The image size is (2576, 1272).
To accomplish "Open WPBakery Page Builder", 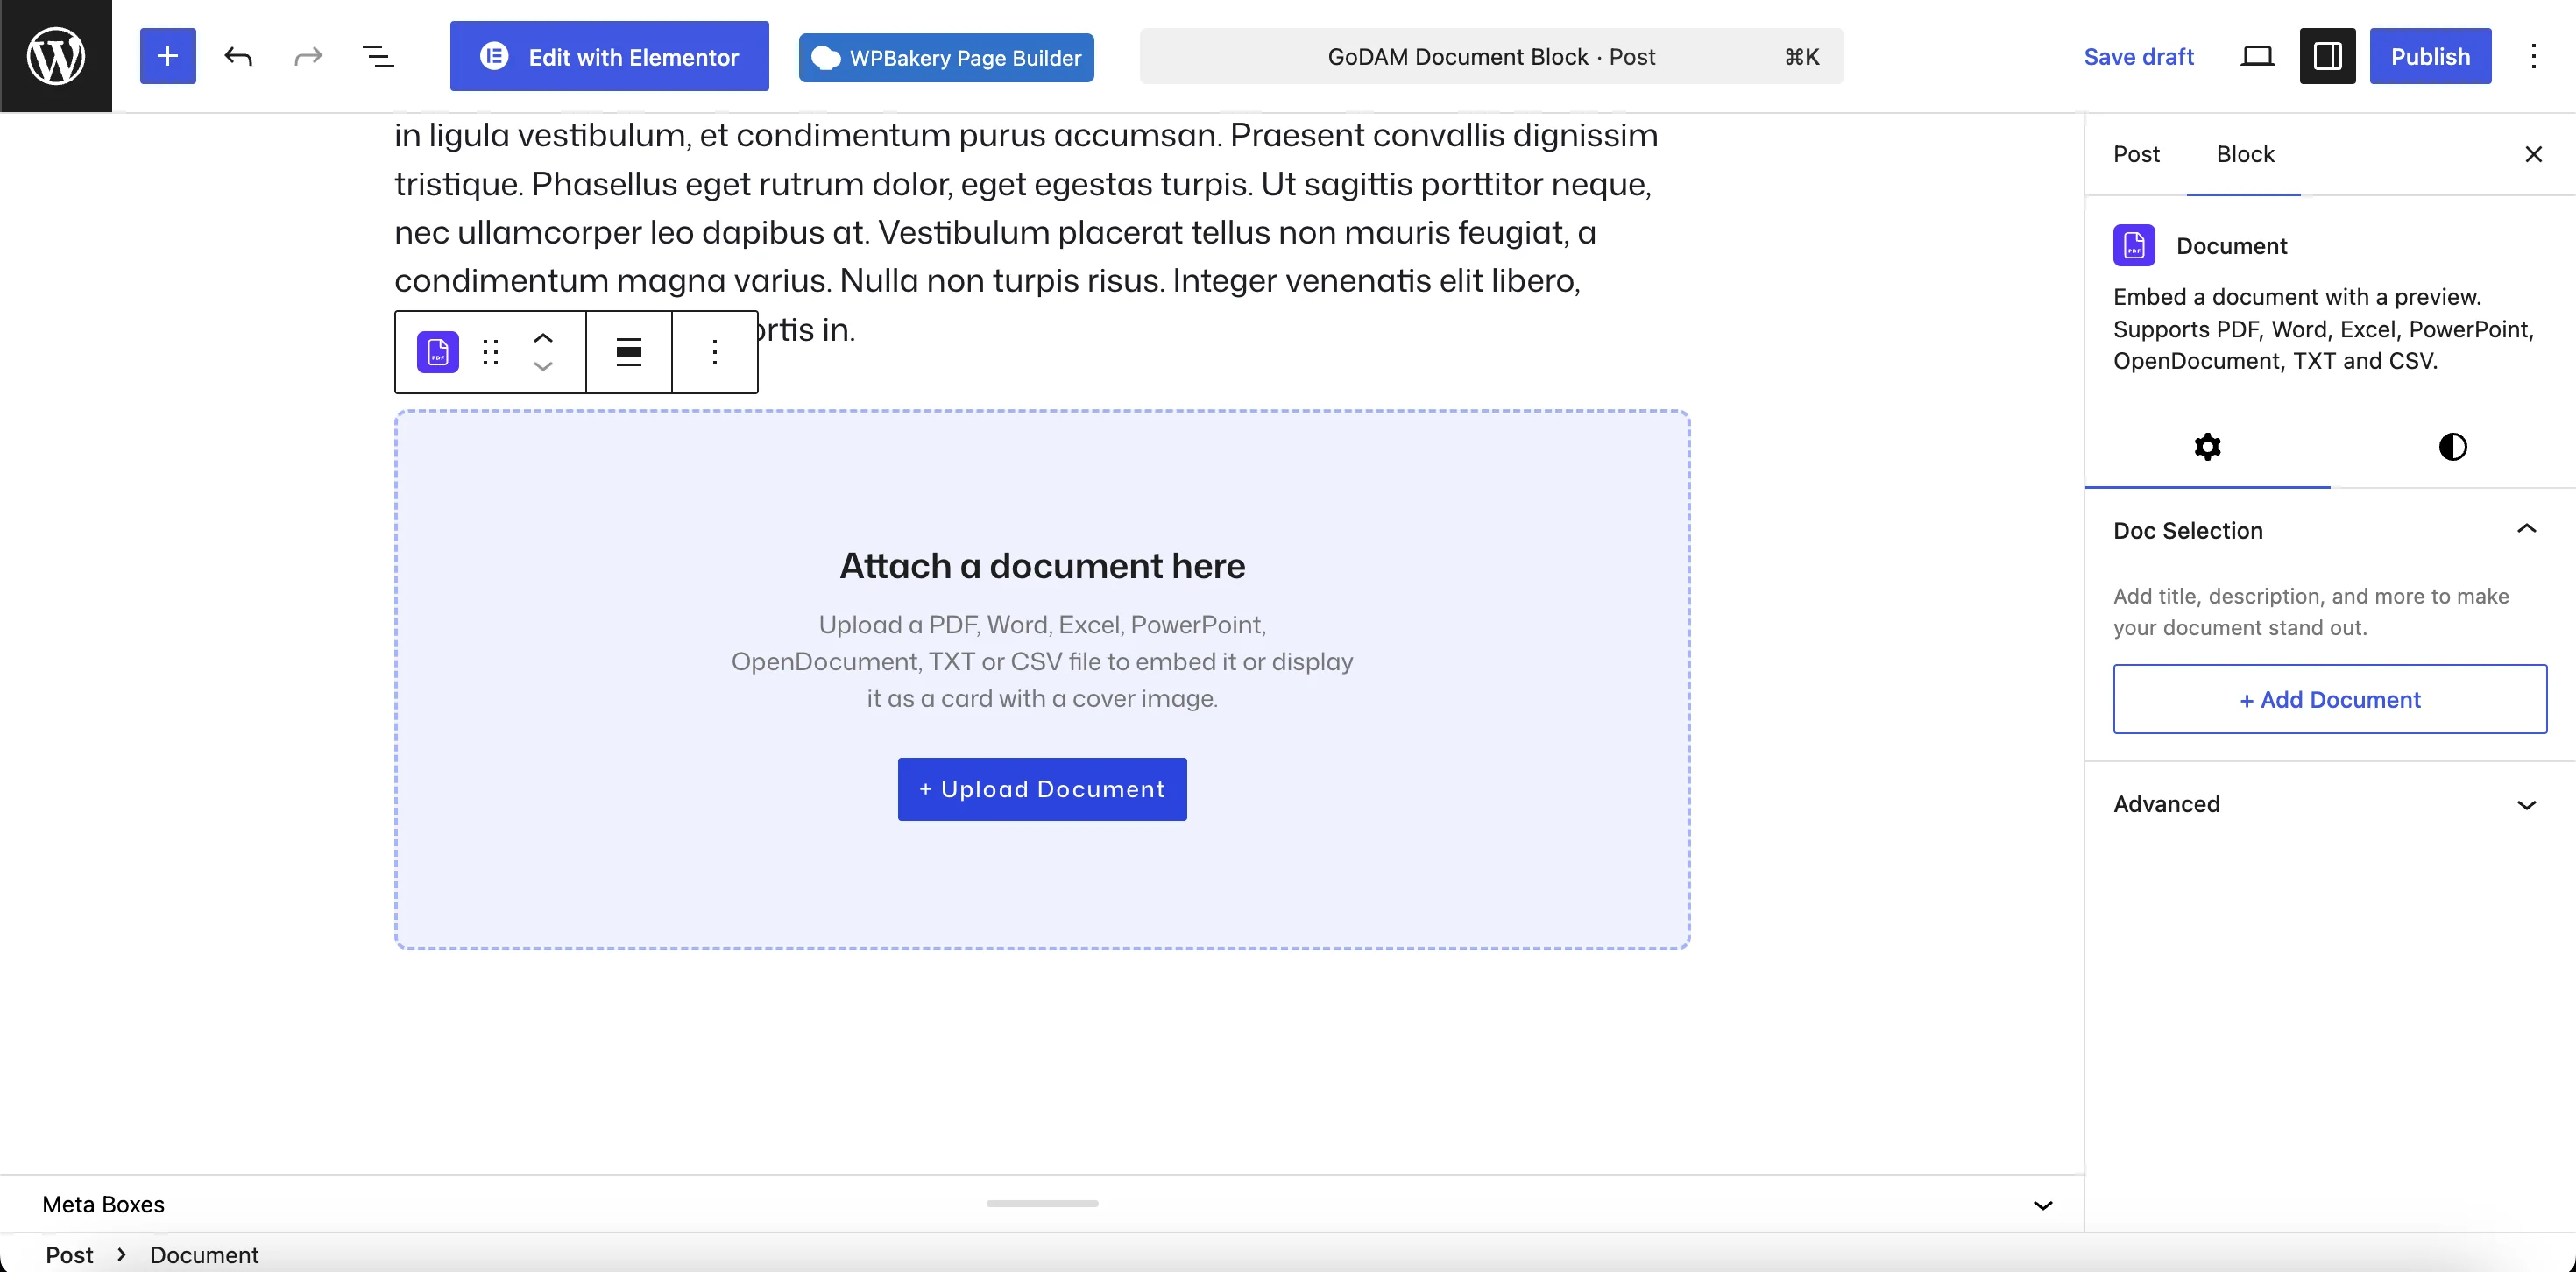I will click(946, 57).
